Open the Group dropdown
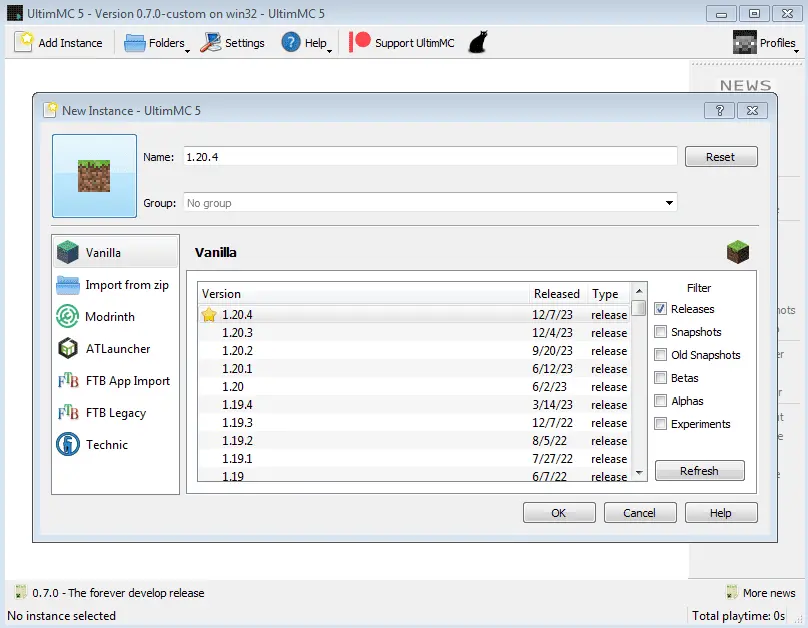 coord(668,203)
